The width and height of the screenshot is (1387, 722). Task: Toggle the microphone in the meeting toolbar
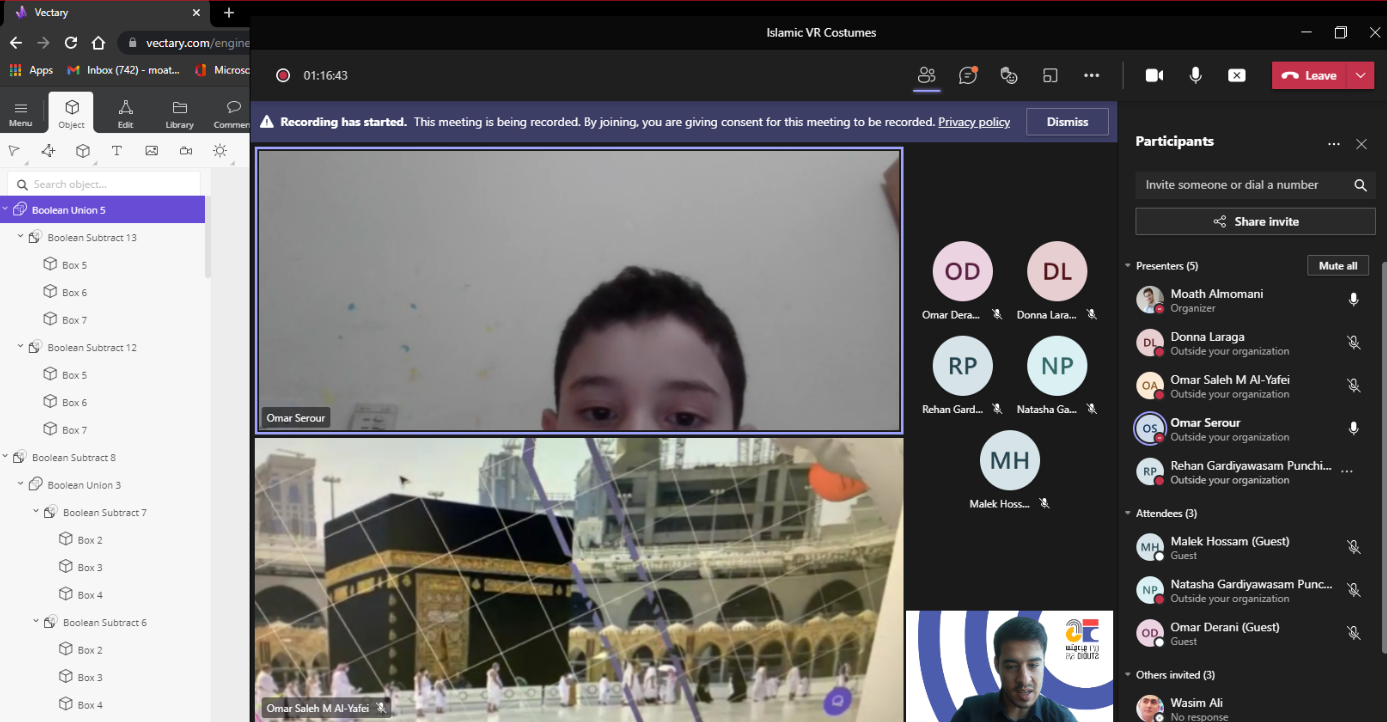pos(1195,75)
